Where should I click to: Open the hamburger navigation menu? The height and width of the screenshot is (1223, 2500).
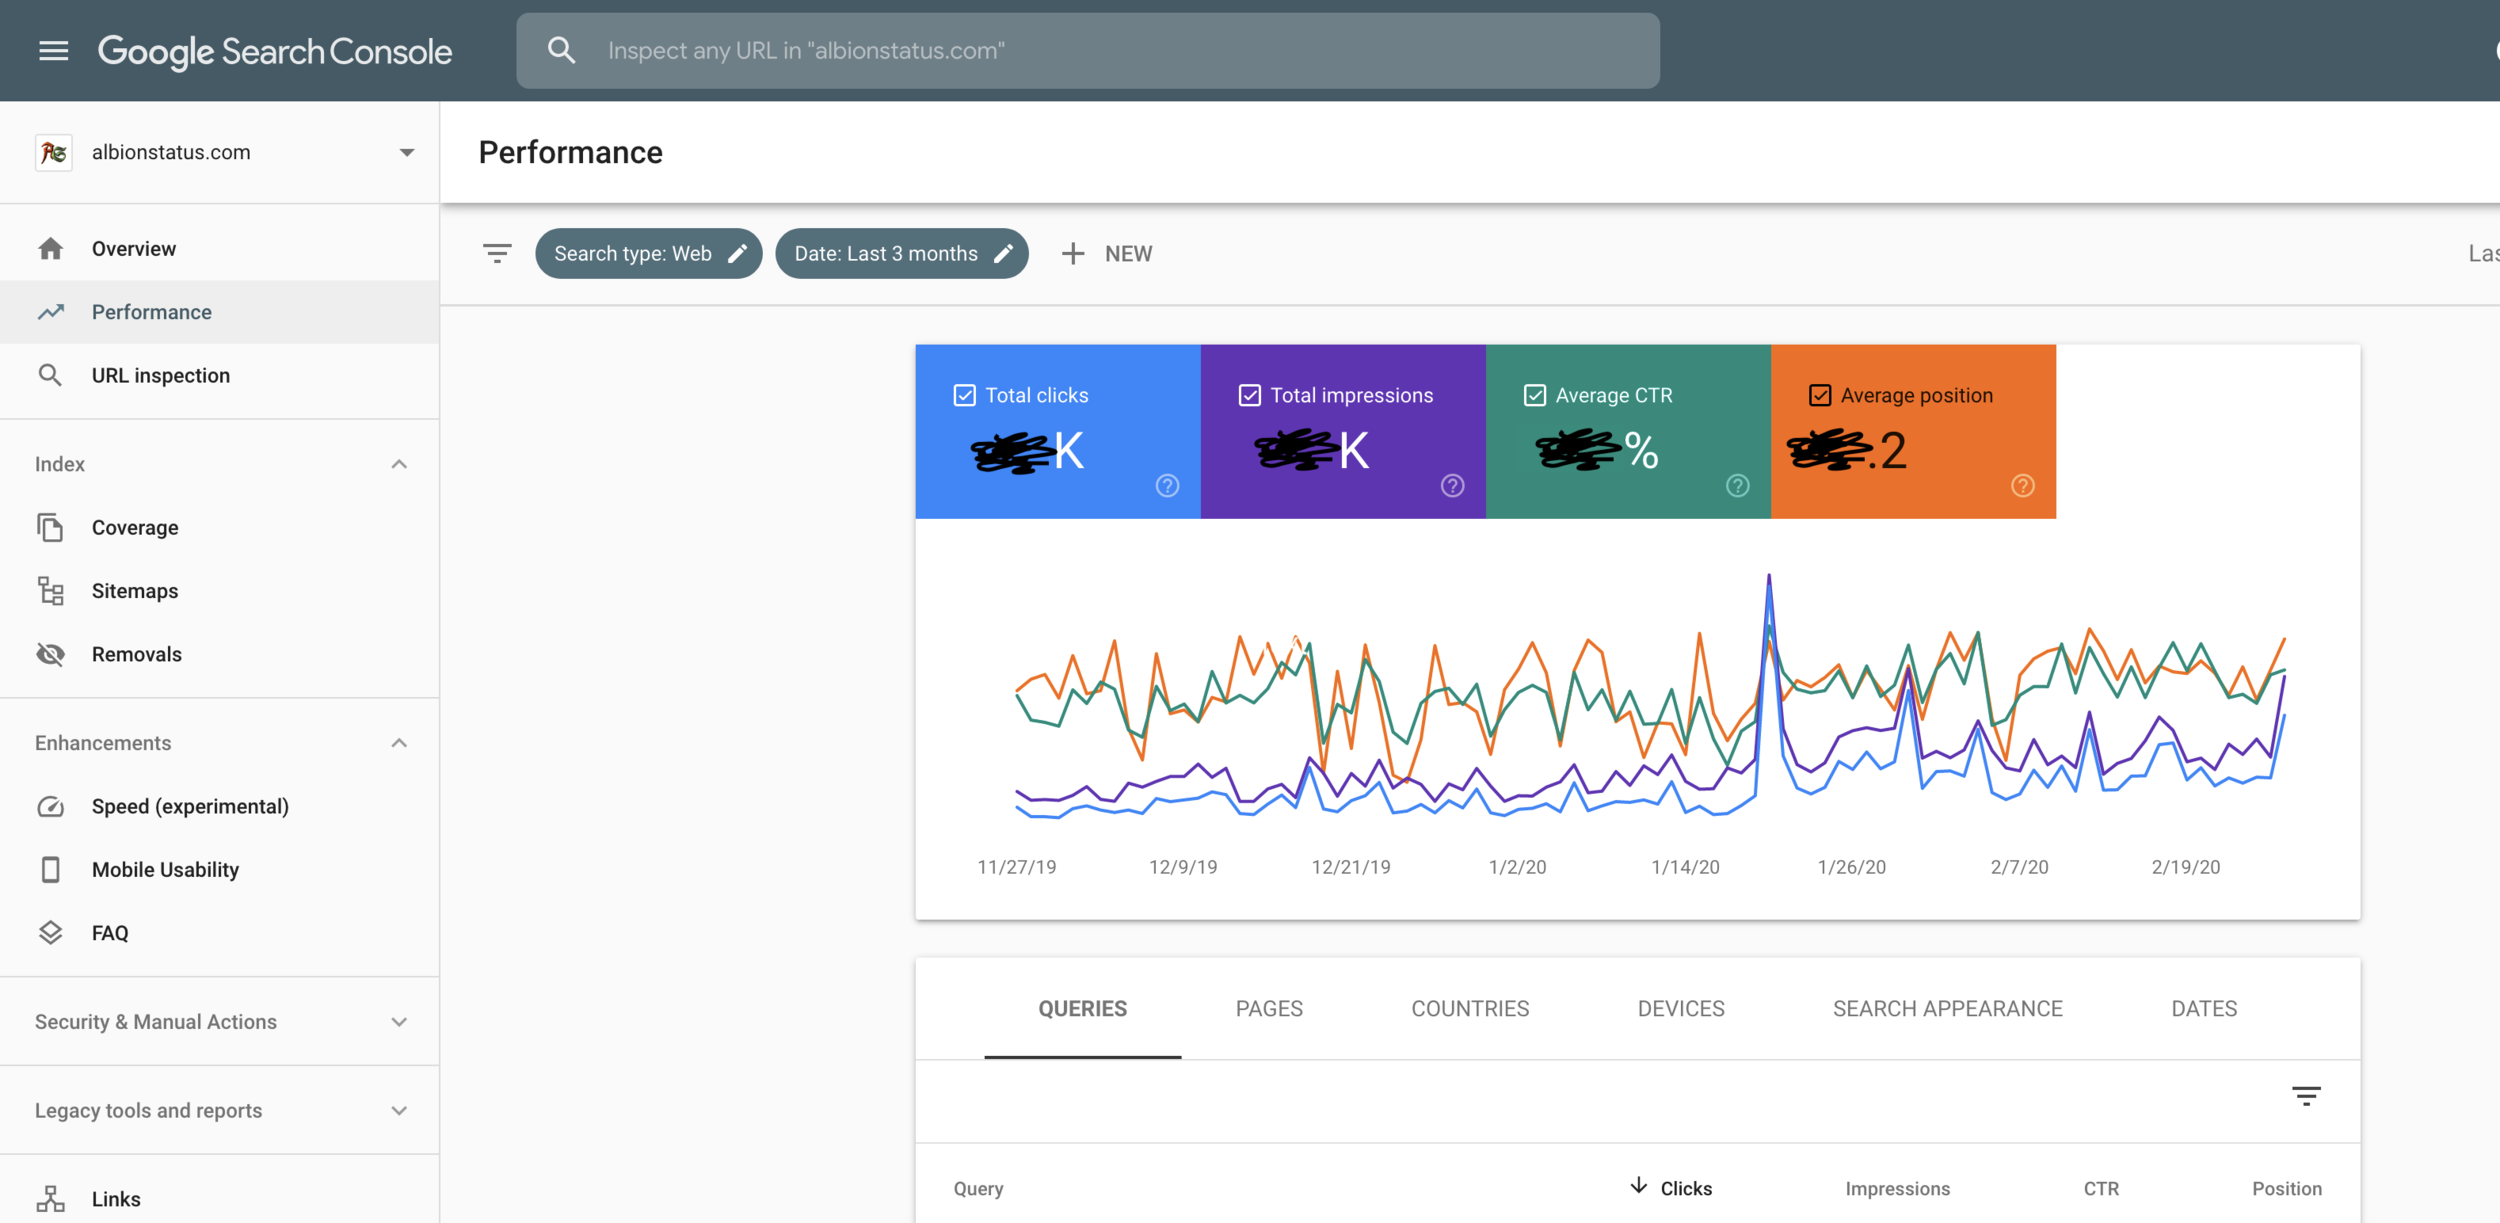[54, 51]
